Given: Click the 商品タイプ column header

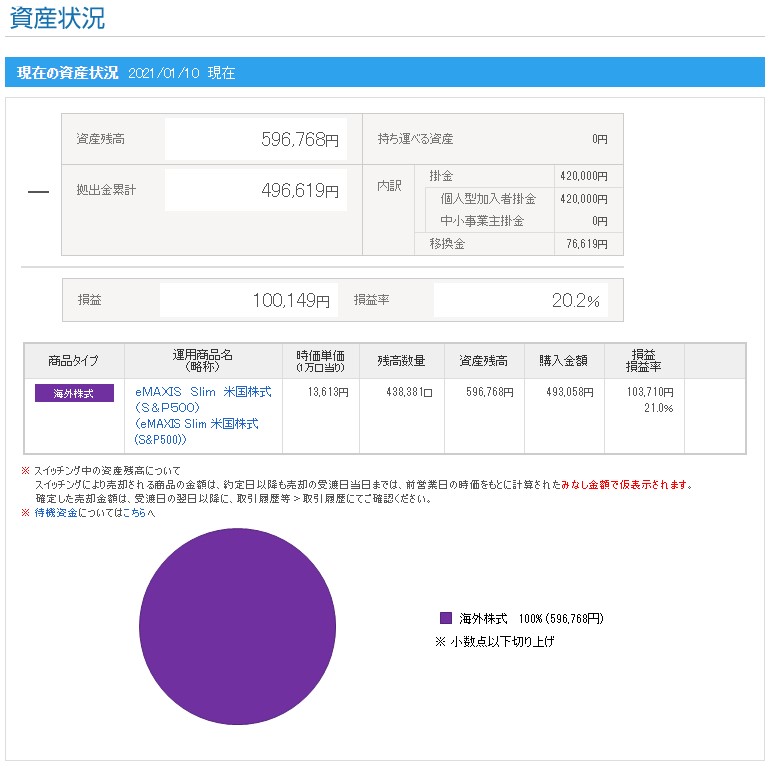Looking at the screenshot, I should [74, 361].
